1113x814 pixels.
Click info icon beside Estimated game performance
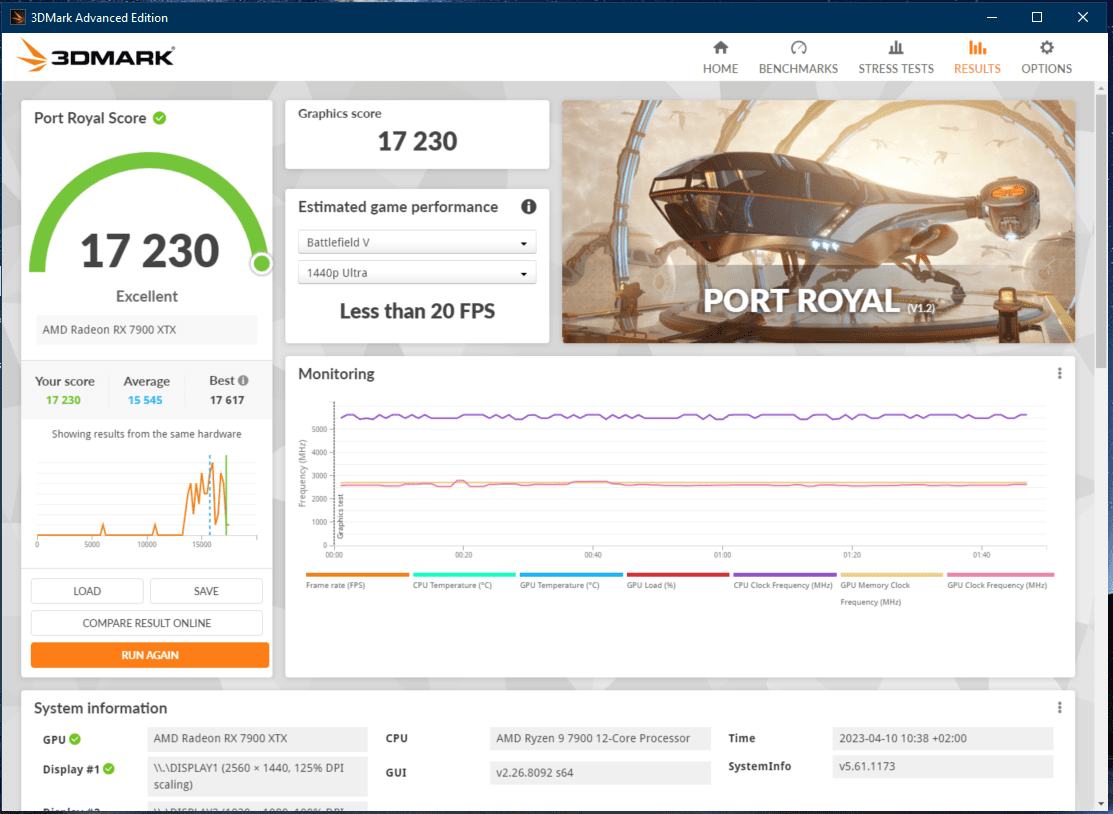click(528, 207)
